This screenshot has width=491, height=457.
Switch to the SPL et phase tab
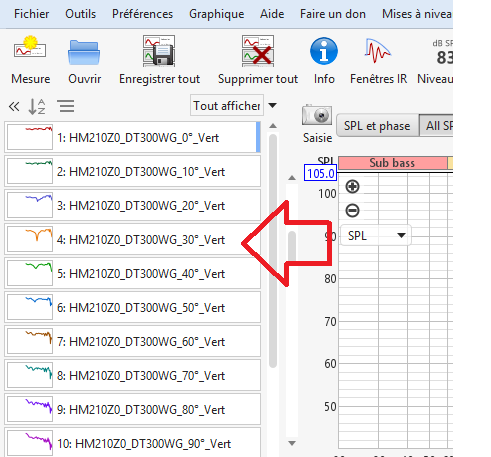coord(377,126)
